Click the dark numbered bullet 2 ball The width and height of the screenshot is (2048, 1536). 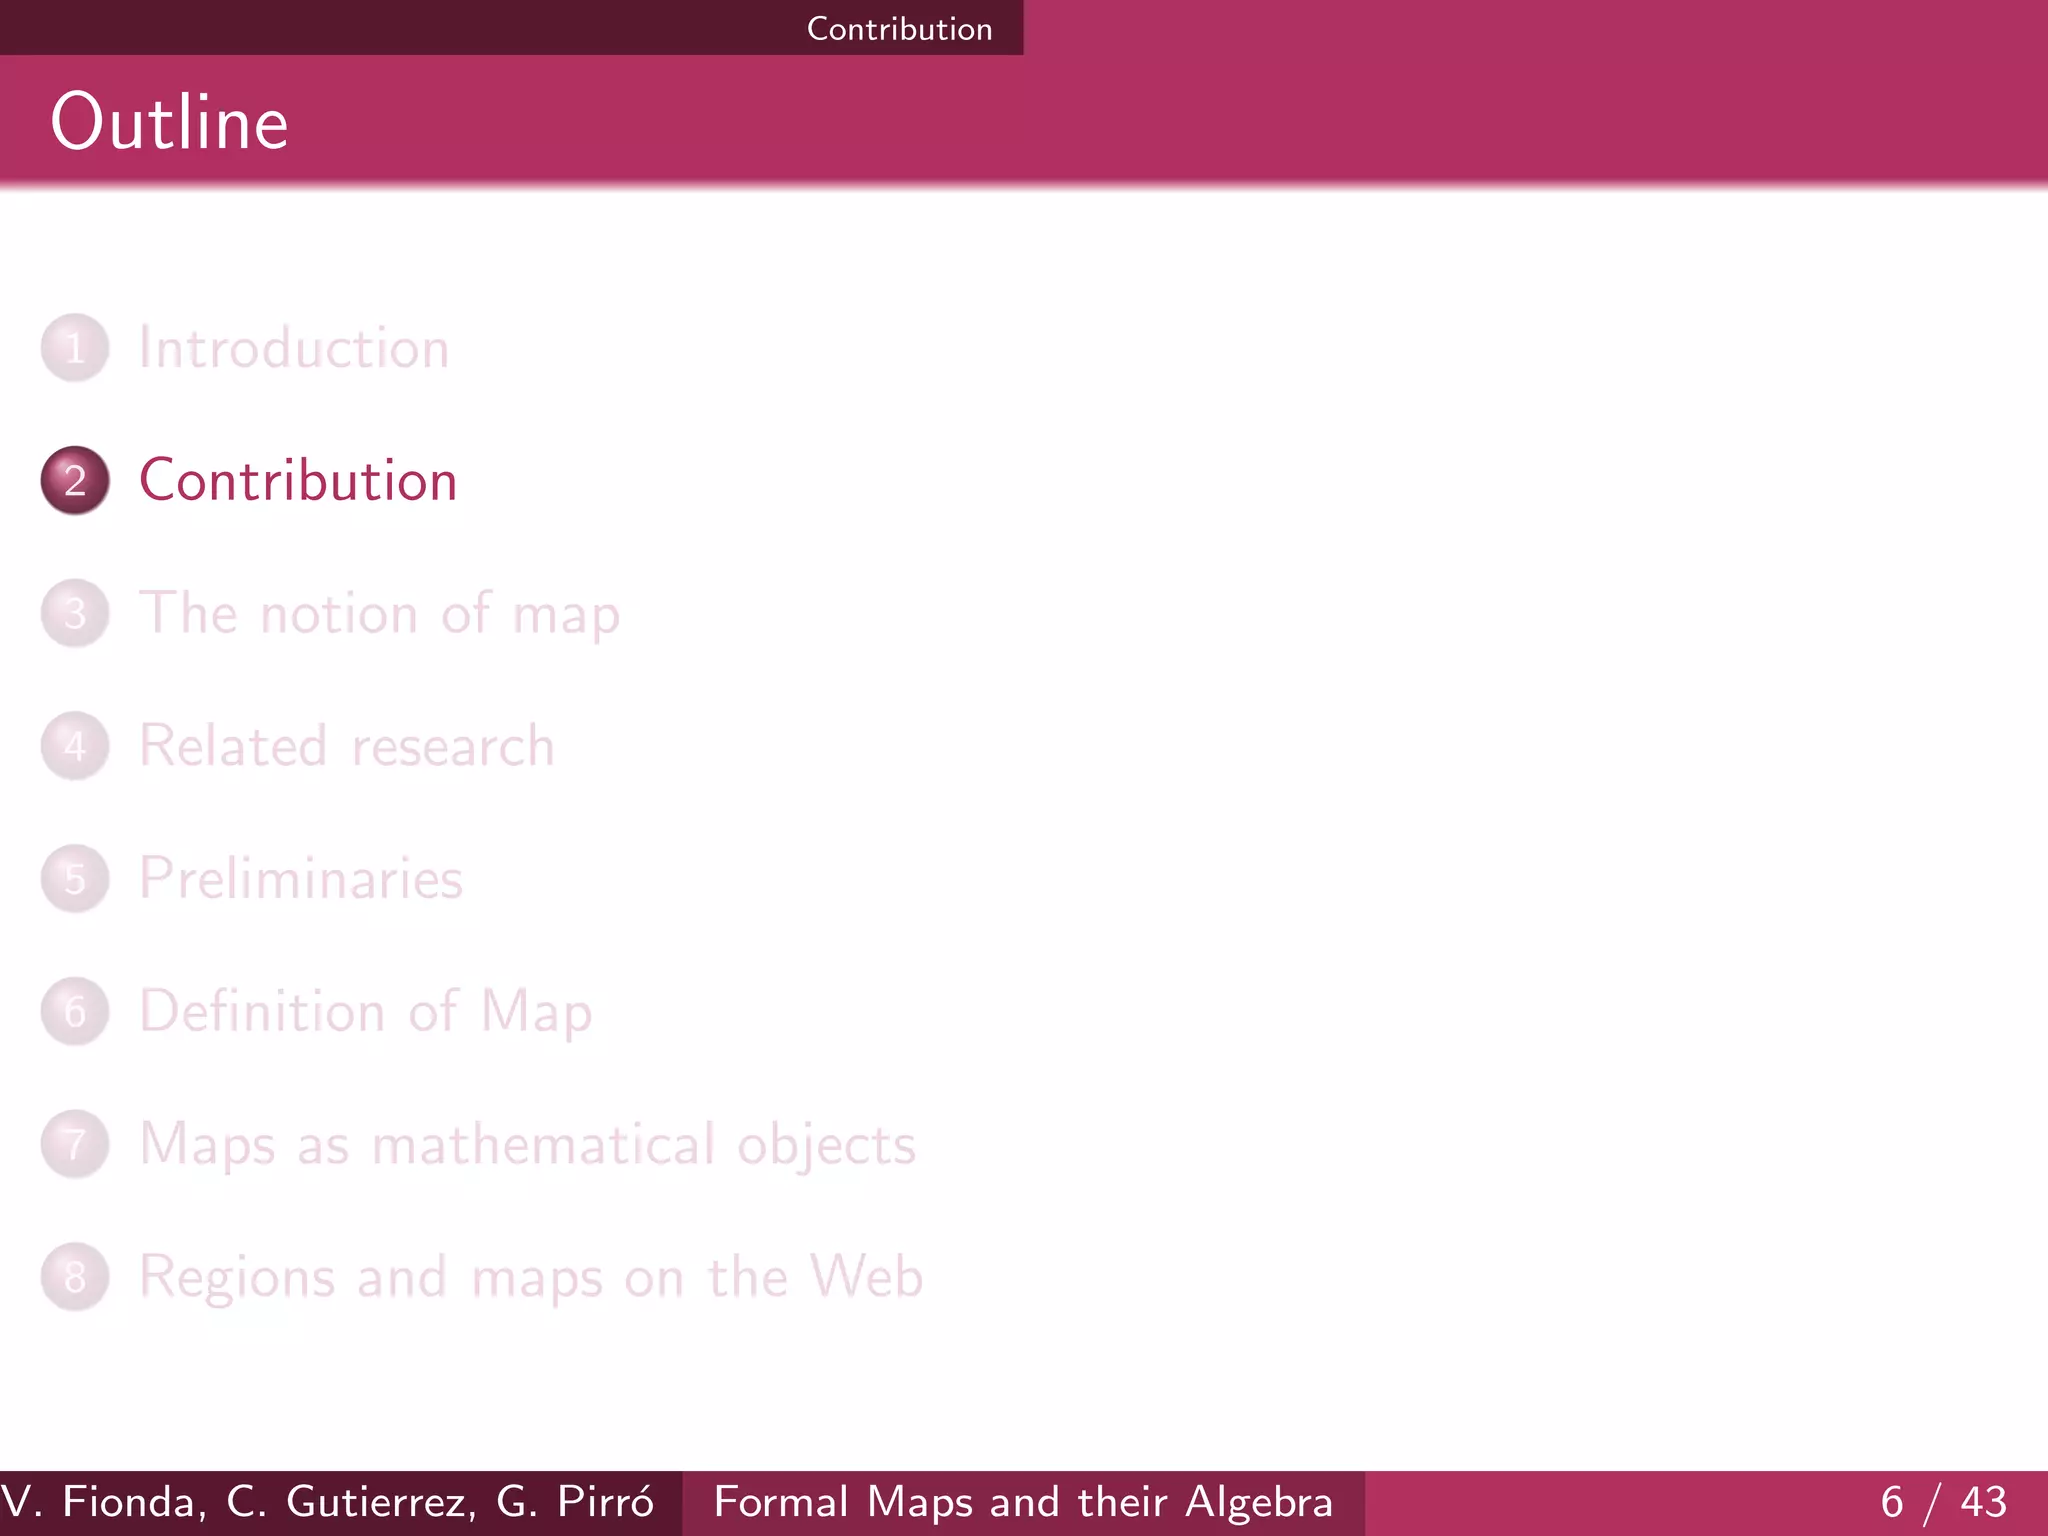(x=75, y=480)
